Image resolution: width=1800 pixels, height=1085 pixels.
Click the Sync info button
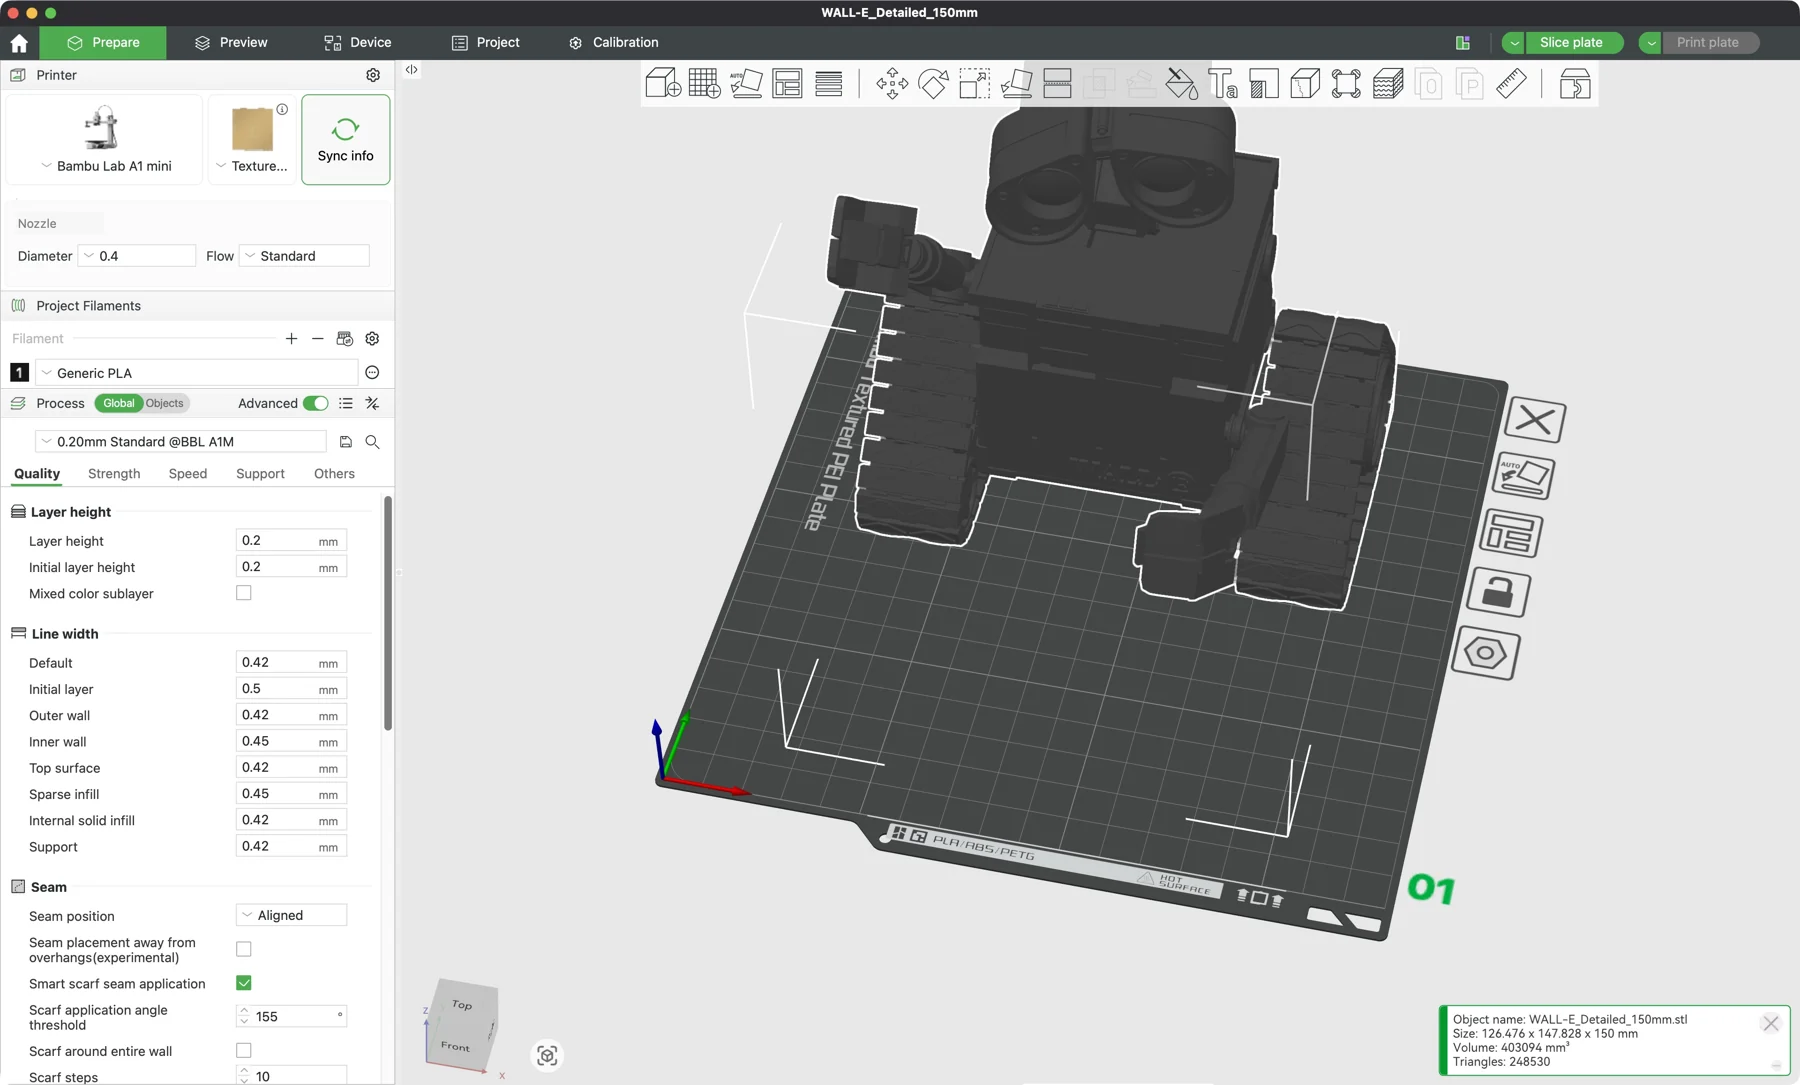[346, 140]
